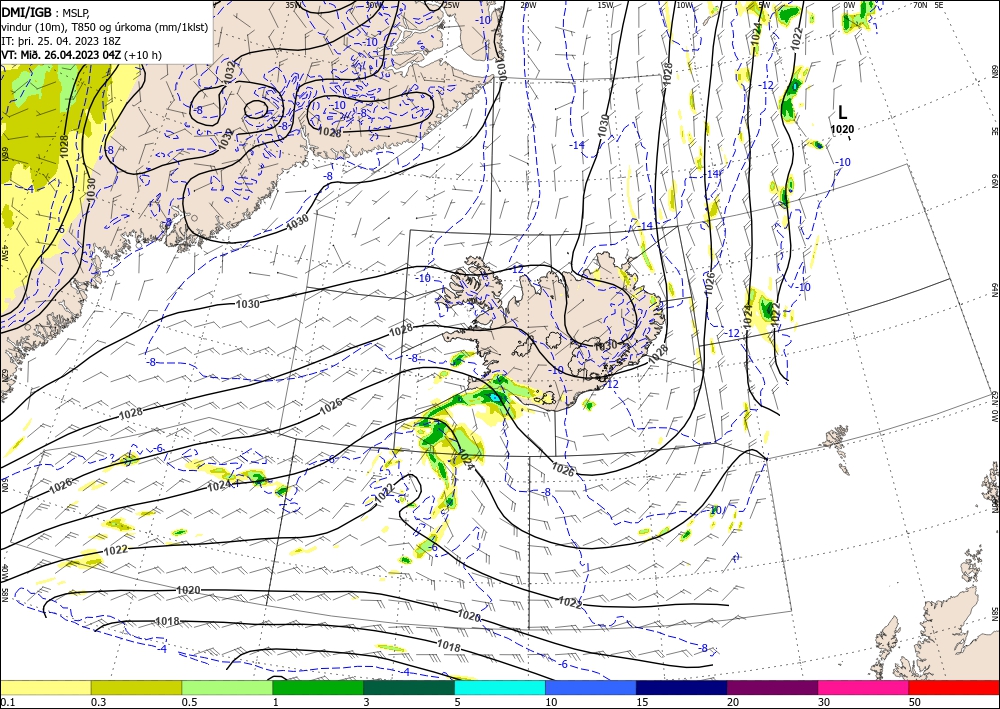
Task: Click the purple 20–30 mm legend swatch
Action: click(x=772, y=687)
